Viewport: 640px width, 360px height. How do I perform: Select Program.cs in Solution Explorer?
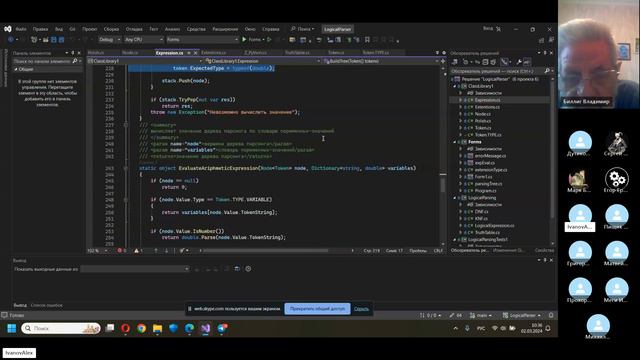(x=485, y=191)
